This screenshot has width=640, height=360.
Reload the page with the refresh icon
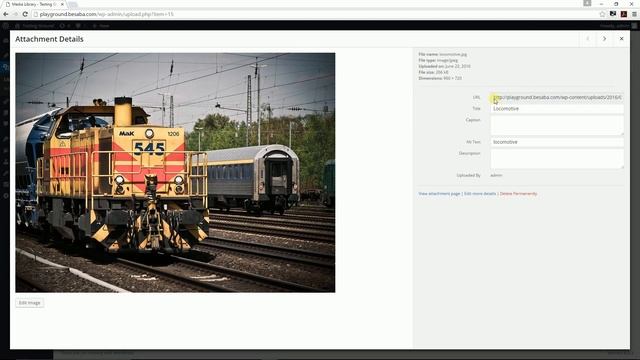(x=25, y=14)
